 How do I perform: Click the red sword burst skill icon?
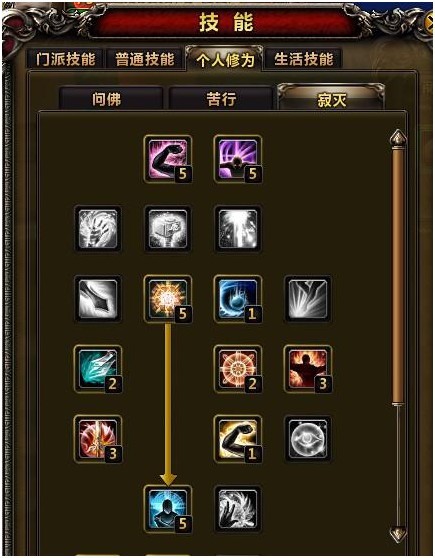pos(98,439)
